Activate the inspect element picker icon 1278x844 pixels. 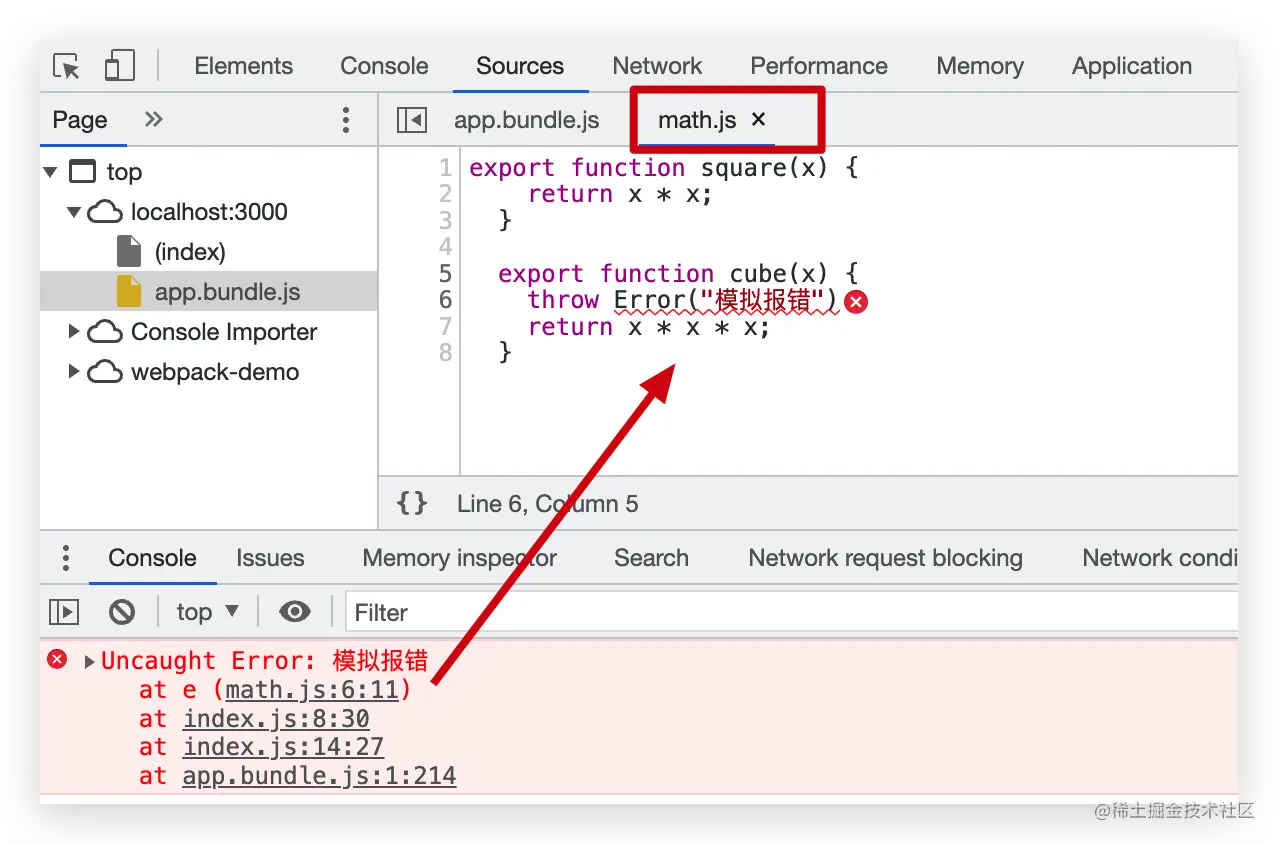tap(67, 66)
